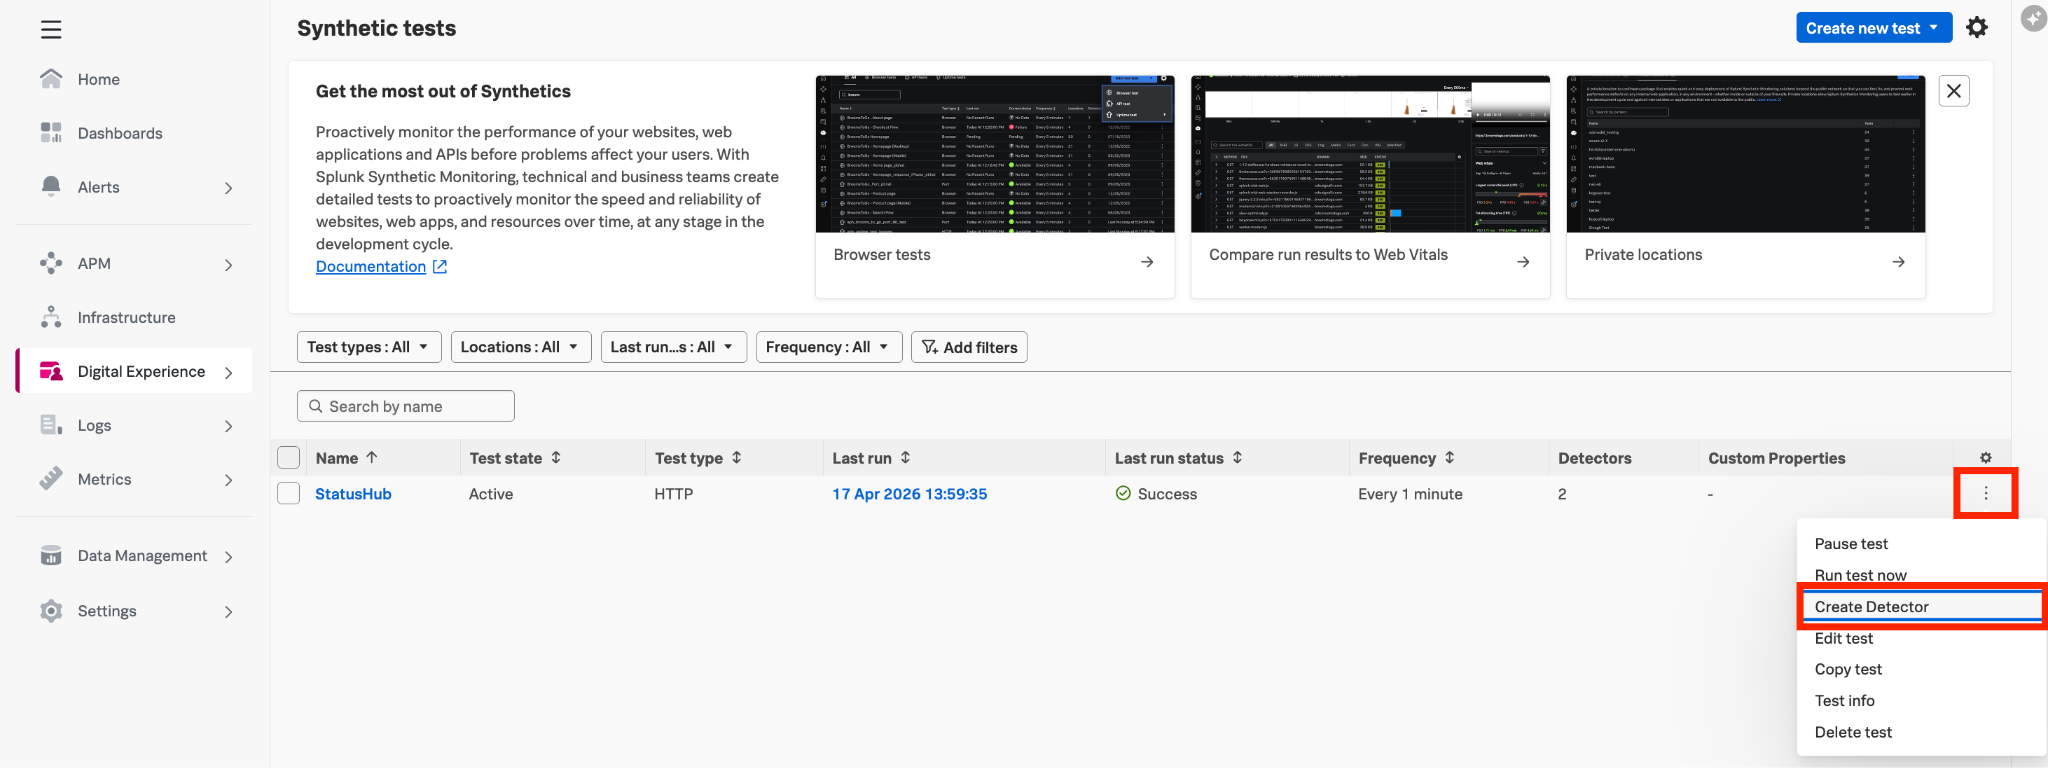Viewport: 2048px width, 768px height.
Task: Sort by Name column arrow
Action: click(x=372, y=457)
